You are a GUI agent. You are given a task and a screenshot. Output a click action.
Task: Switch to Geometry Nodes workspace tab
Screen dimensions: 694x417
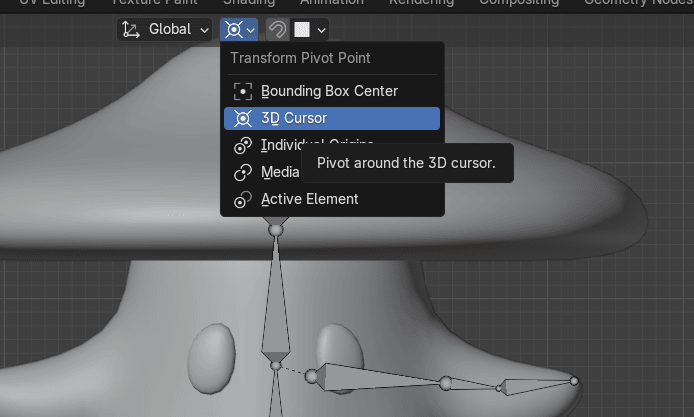638,3
